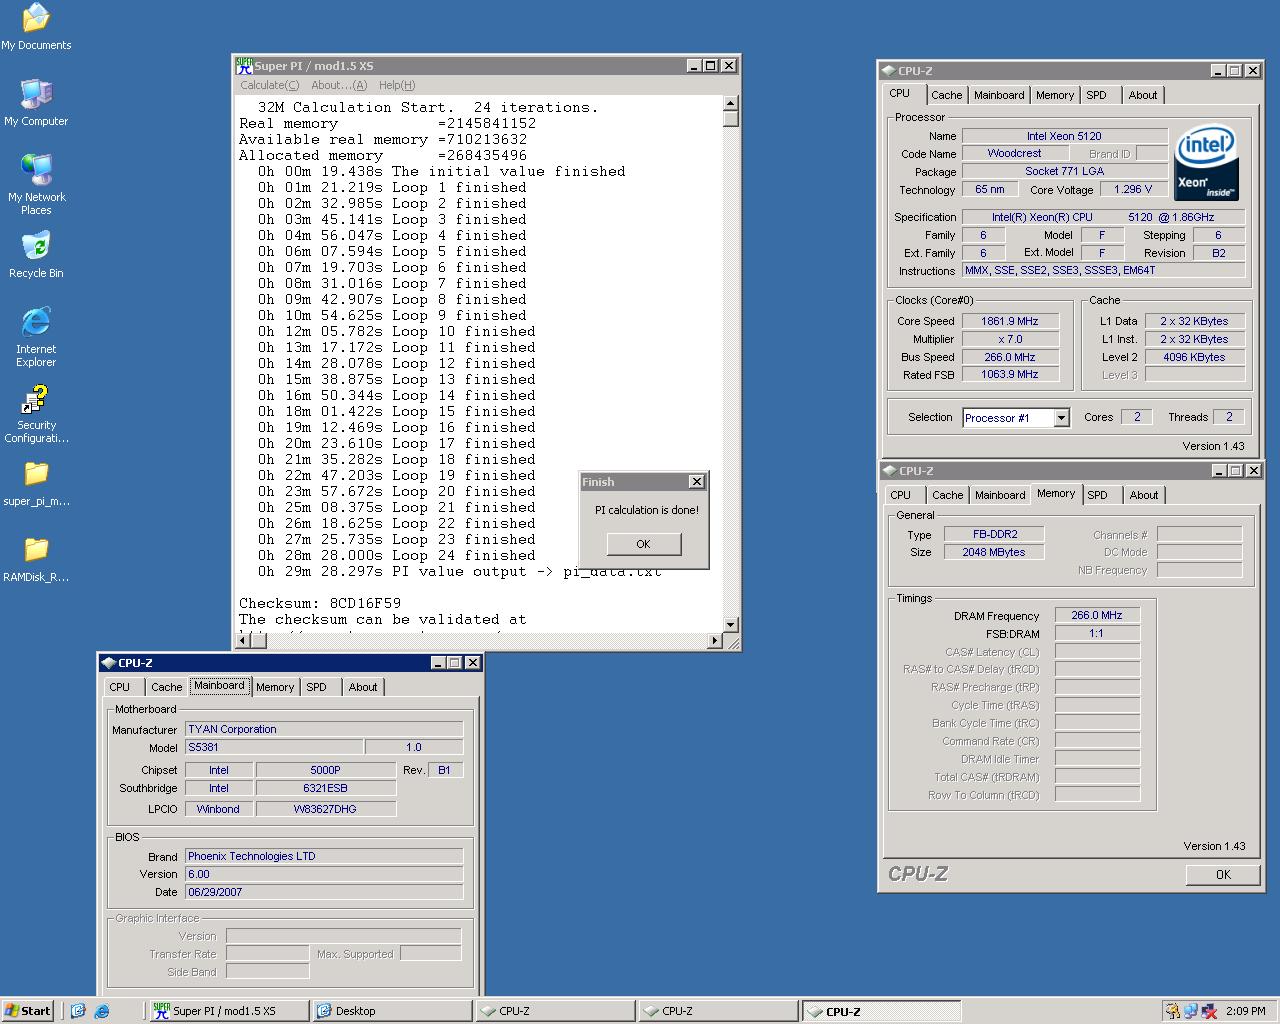Minimize the Mainboard CPU-Z window
The height and width of the screenshot is (1024, 1280).
438,663
